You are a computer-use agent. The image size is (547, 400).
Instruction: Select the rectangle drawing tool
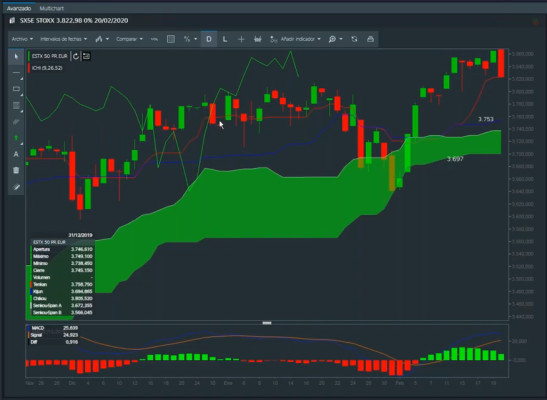click(16, 89)
